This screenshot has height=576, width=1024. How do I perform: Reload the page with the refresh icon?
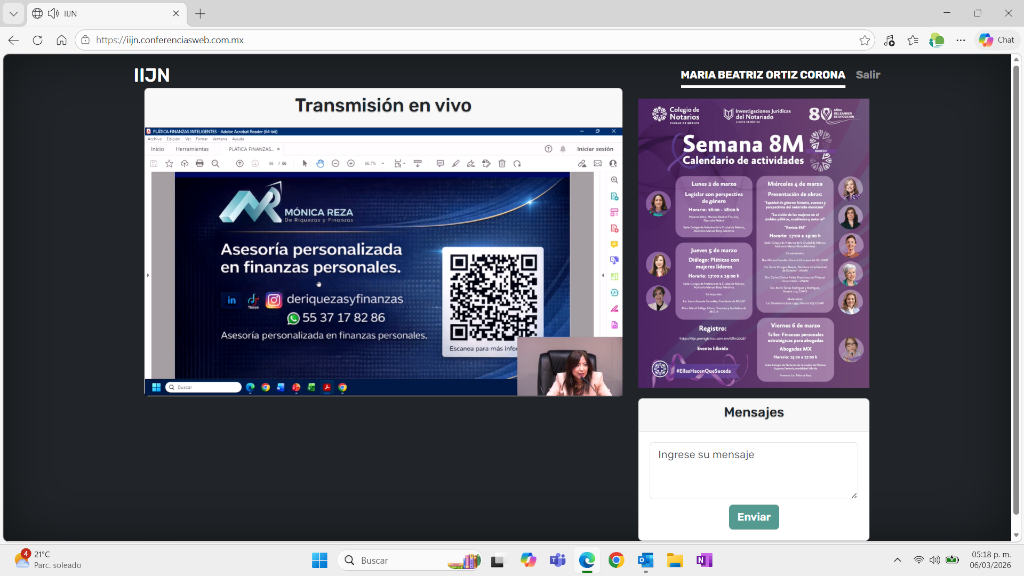click(x=37, y=40)
